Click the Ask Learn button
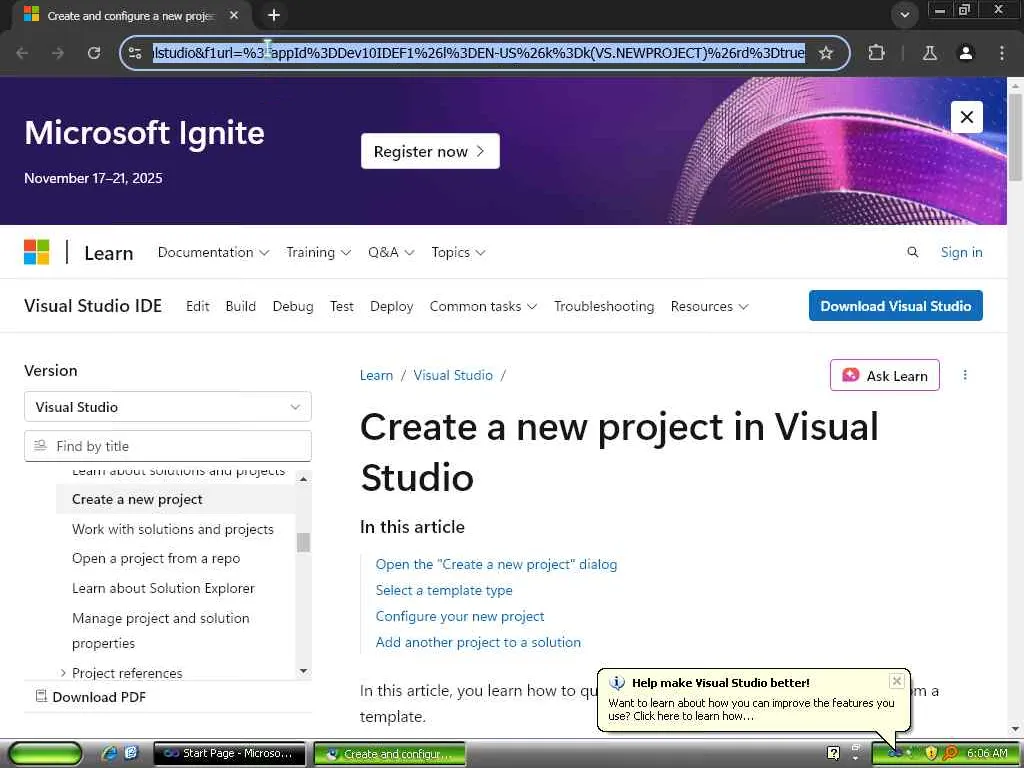Screen dimensions: 1024x768 (885, 376)
